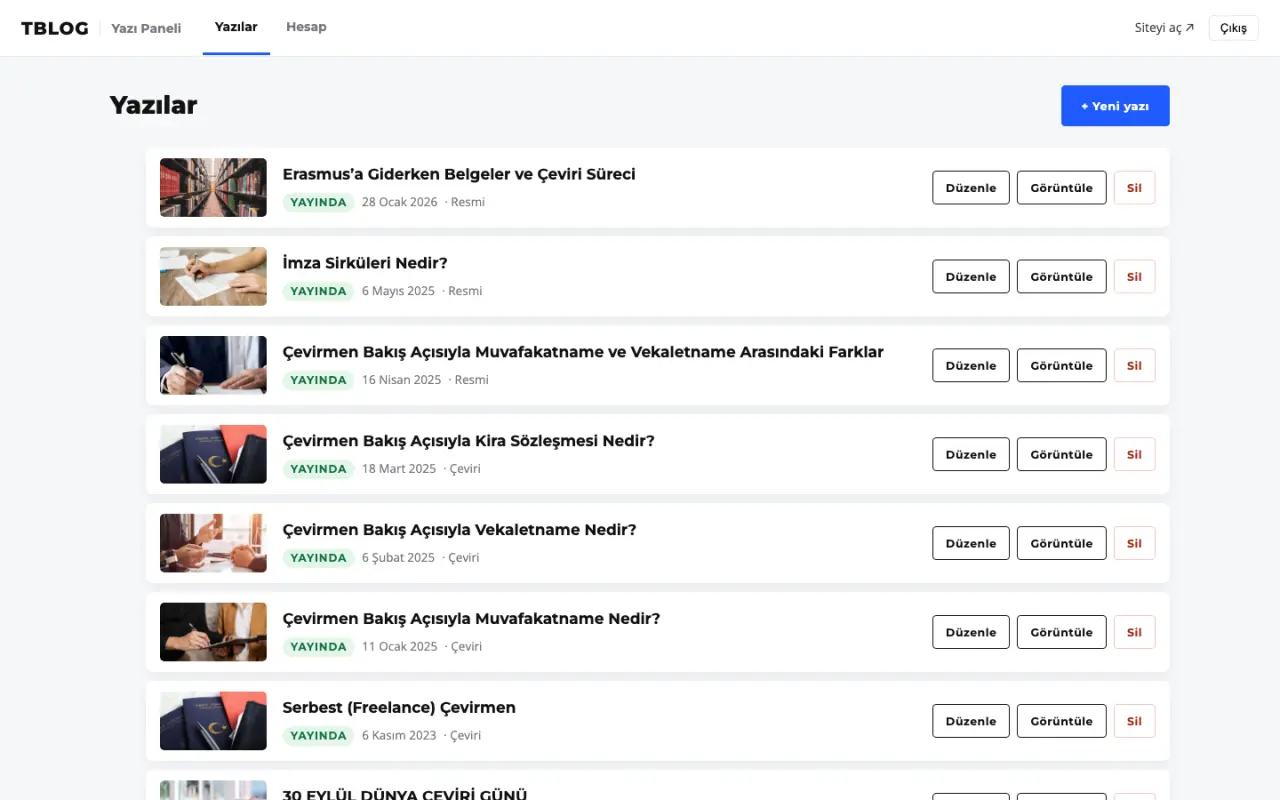Edit the Muvafakatname Nedir? post
This screenshot has height=800, width=1280.
[971, 633]
